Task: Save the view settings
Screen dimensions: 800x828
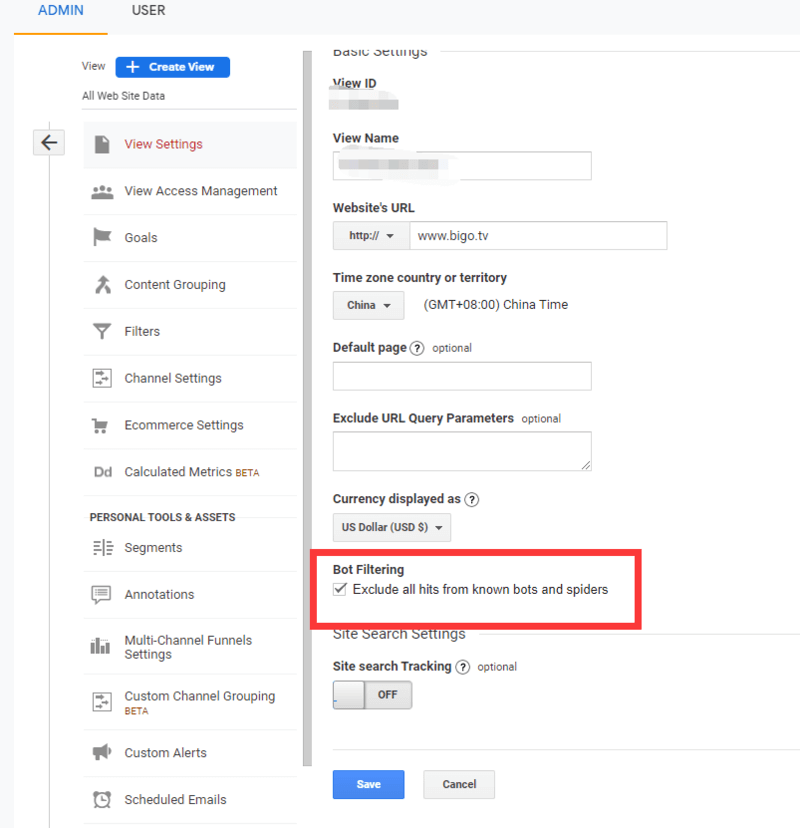Action: (368, 784)
